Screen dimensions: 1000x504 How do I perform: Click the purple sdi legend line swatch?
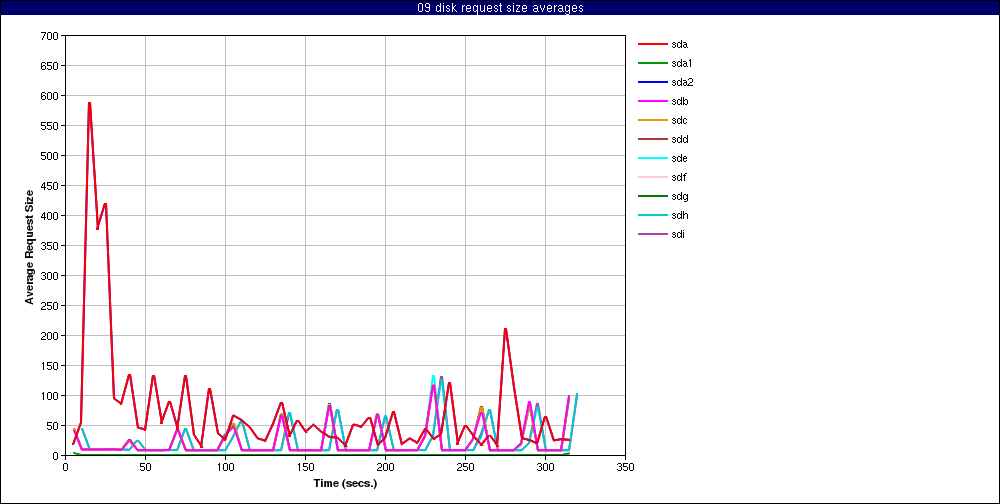tap(652, 234)
